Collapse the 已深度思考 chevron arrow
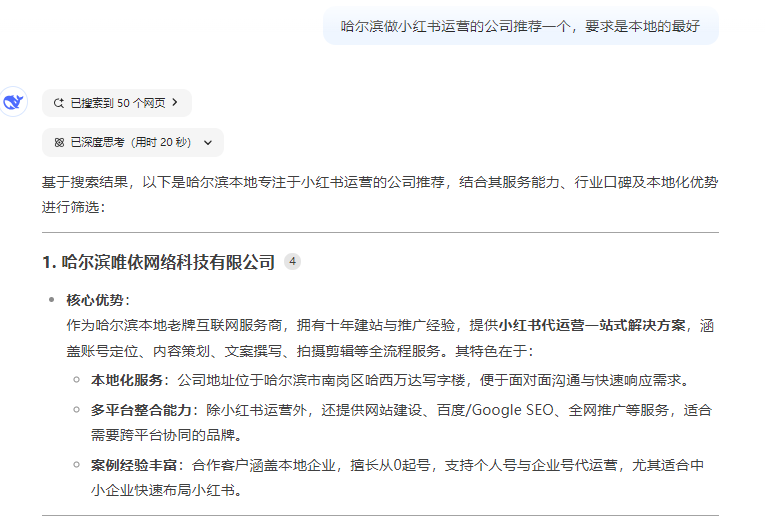Viewport: 765px width, 520px height. 207,143
